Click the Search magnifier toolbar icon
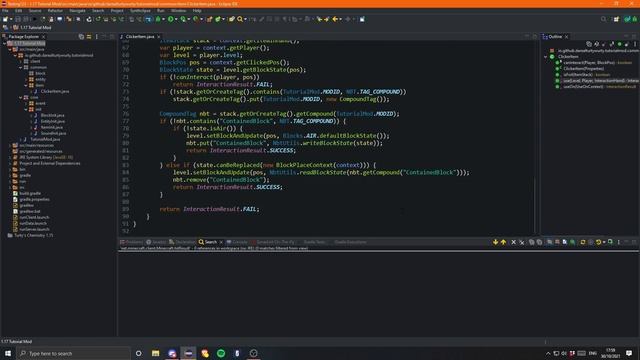640x360 pixels. [240, 19]
